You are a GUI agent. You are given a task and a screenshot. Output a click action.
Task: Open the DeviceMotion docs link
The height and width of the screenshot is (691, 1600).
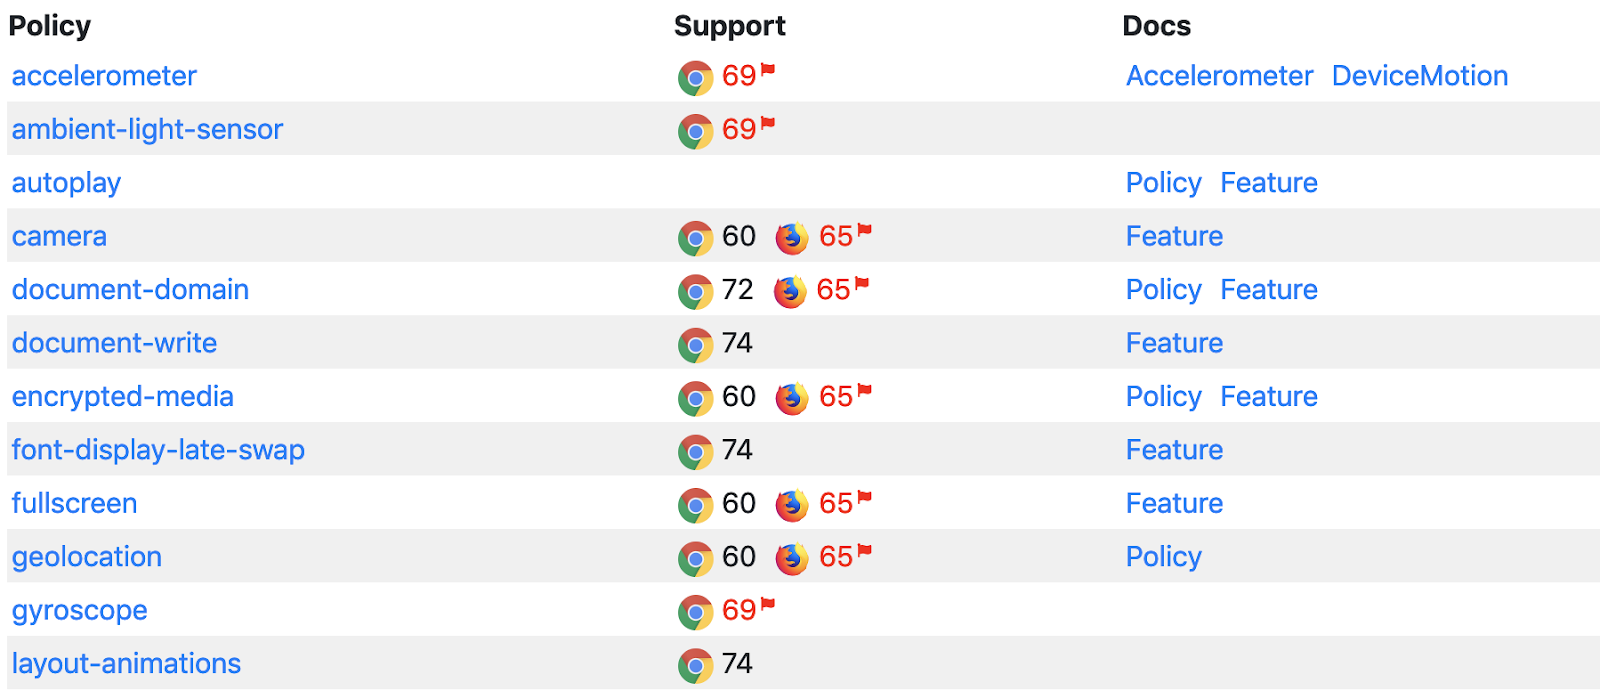(x=1419, y=76)
